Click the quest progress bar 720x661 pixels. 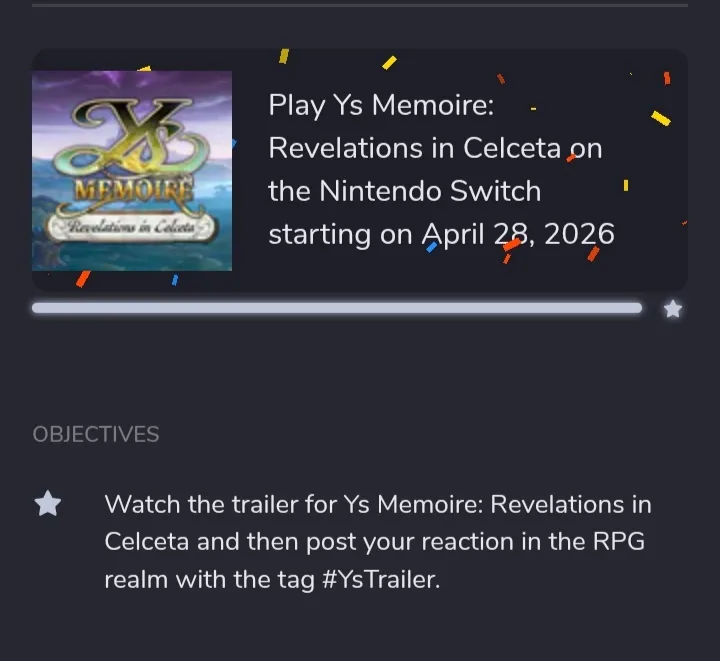336,308
